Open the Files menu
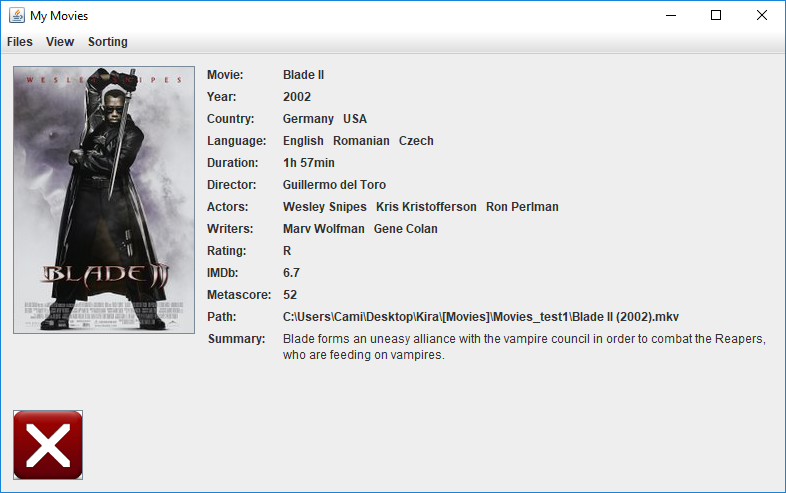The height and width of the screenshot is (493, 786). tap(20, 42)
